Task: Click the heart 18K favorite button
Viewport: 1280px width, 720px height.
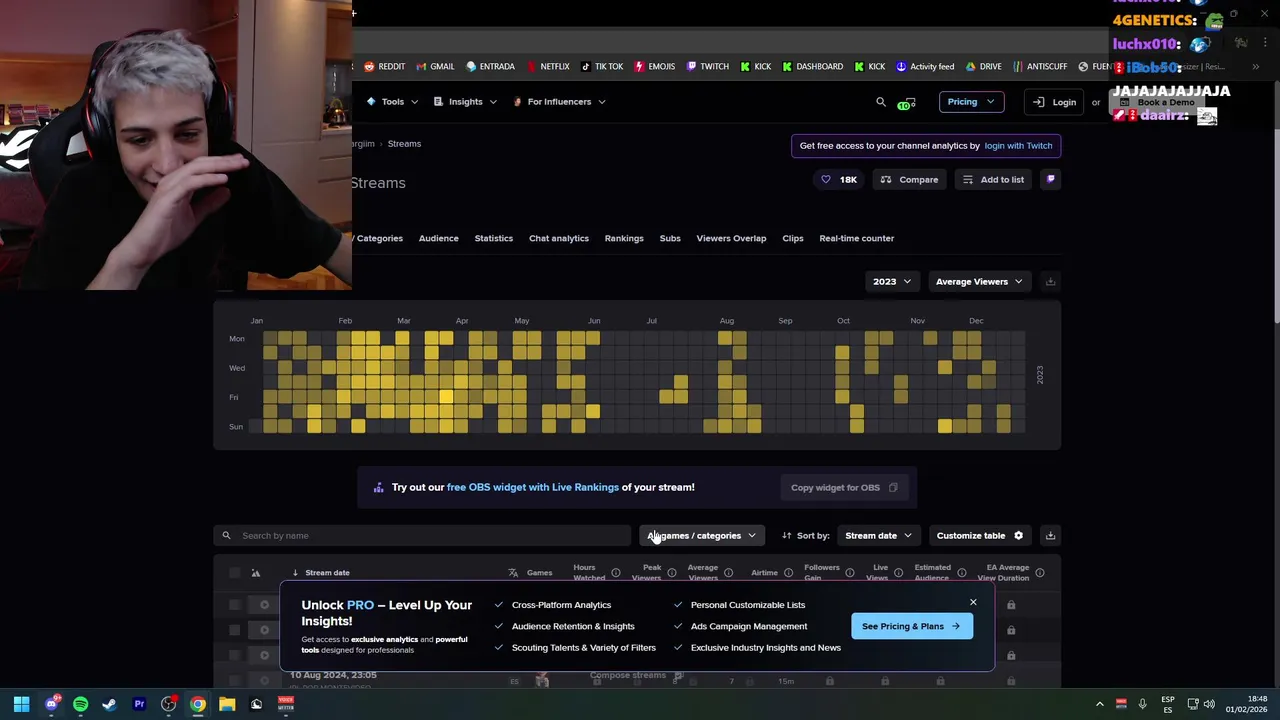Action: 839,180
